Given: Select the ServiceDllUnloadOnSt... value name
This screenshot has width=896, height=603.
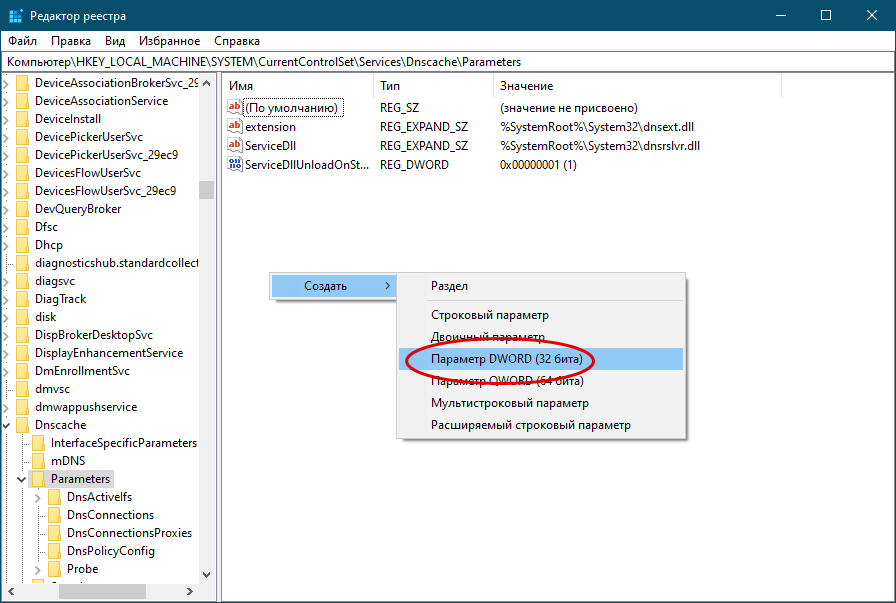Looking at the screenshot, I should 307,165.
